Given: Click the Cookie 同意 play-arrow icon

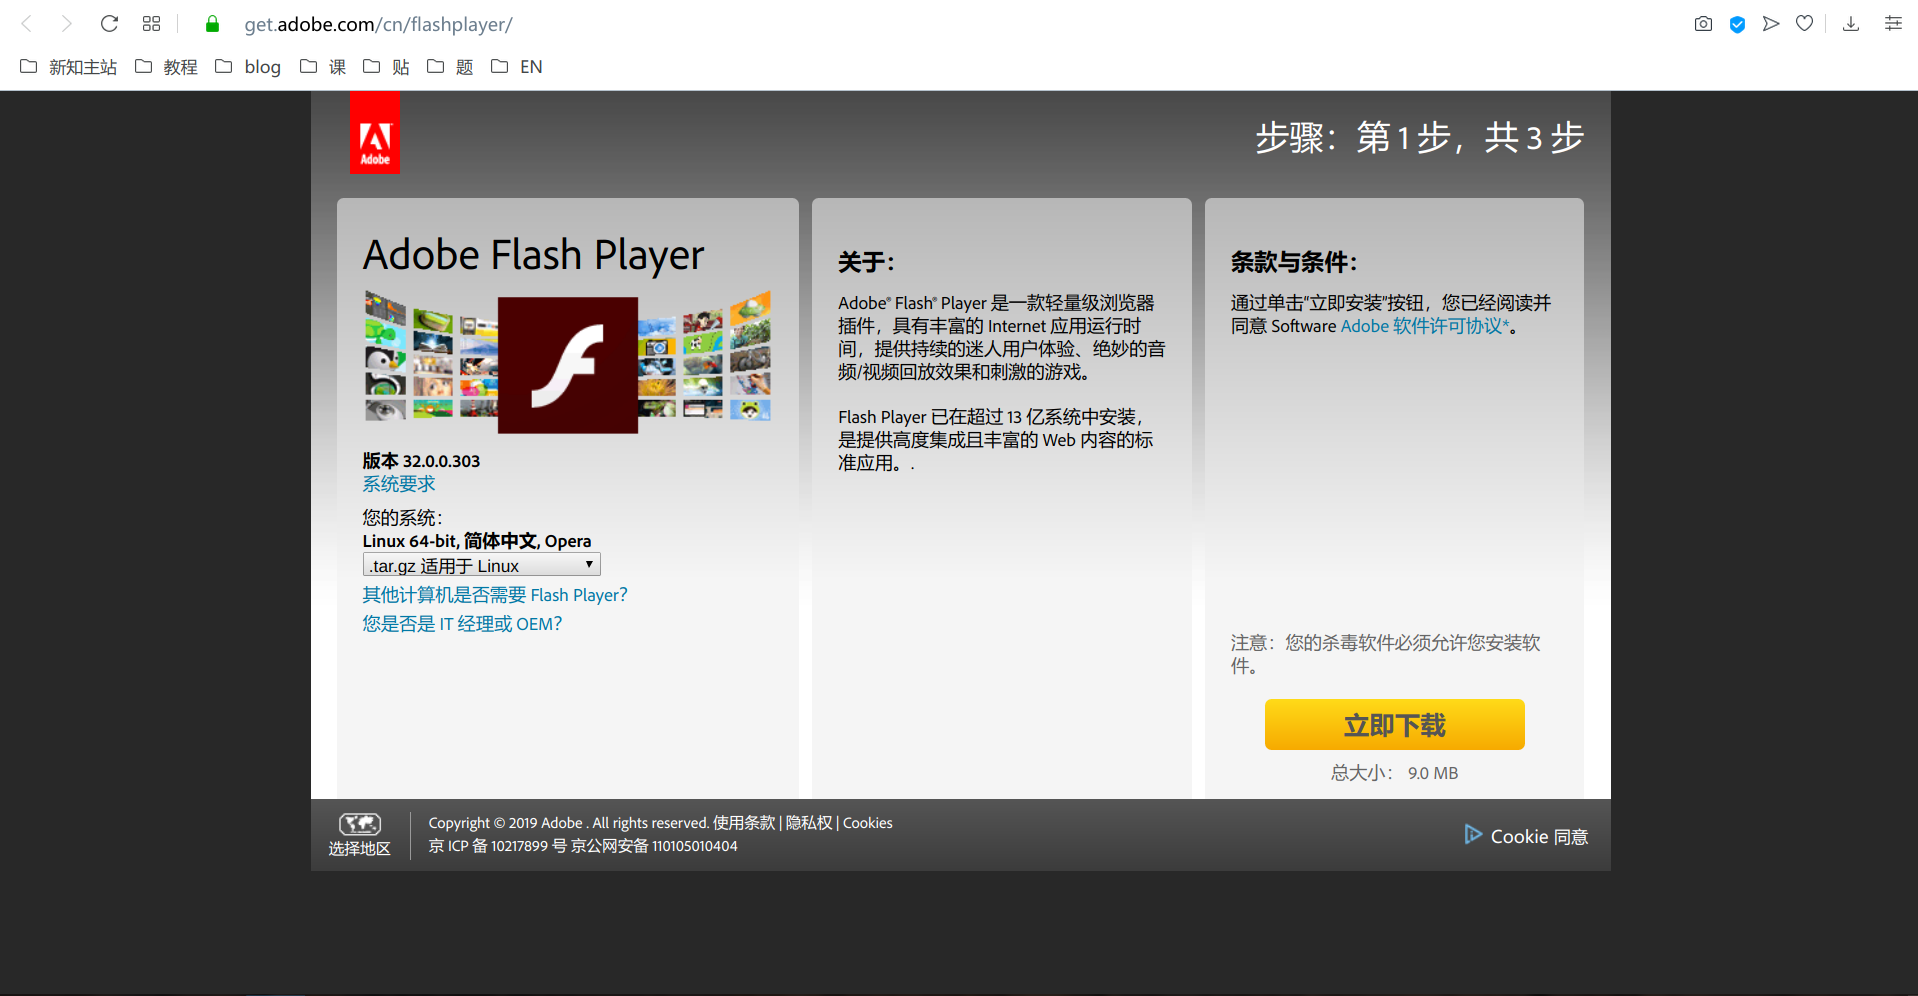Looking at the screenshot, I should [1473, 834].
